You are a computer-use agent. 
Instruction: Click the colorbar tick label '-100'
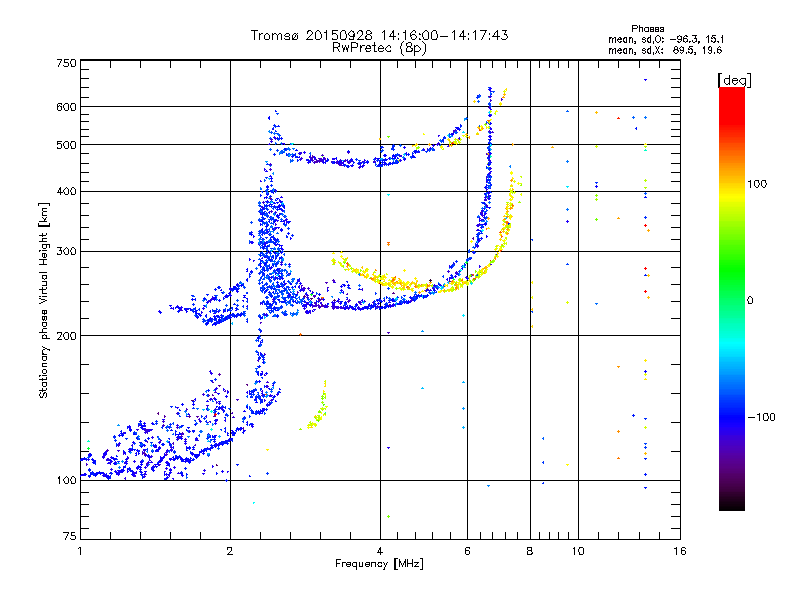click(x=761, y=417)
